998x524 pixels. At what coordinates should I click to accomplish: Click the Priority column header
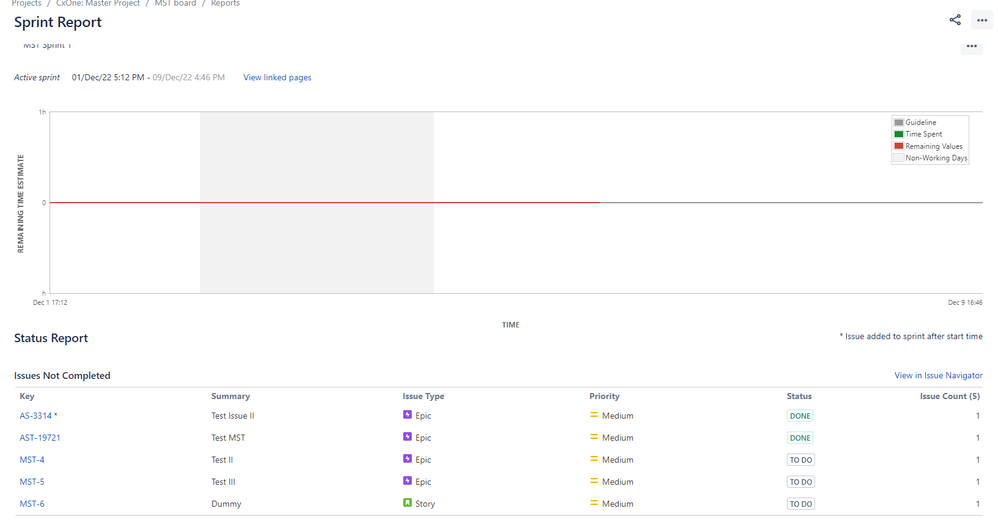coord(604,396)
